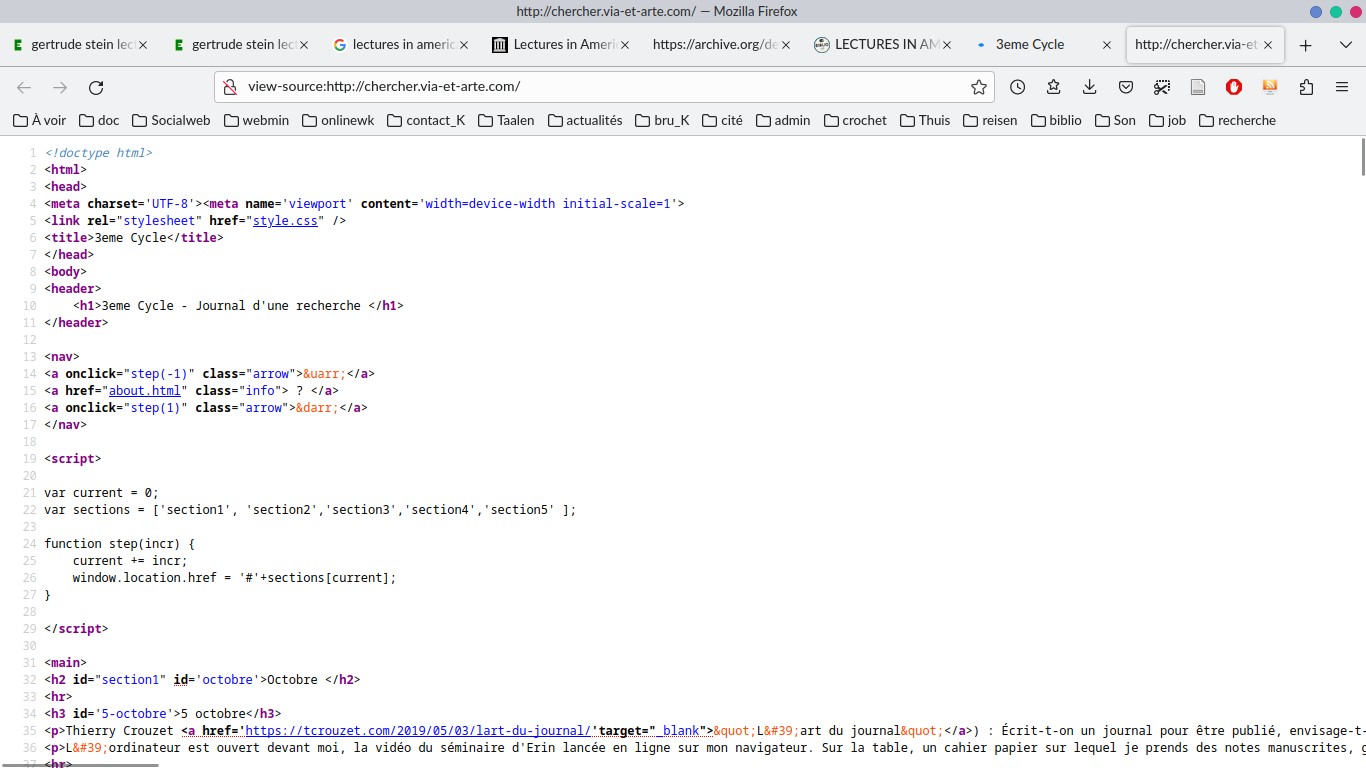Open the Taalen bookmarks folder

coord(506,120)
